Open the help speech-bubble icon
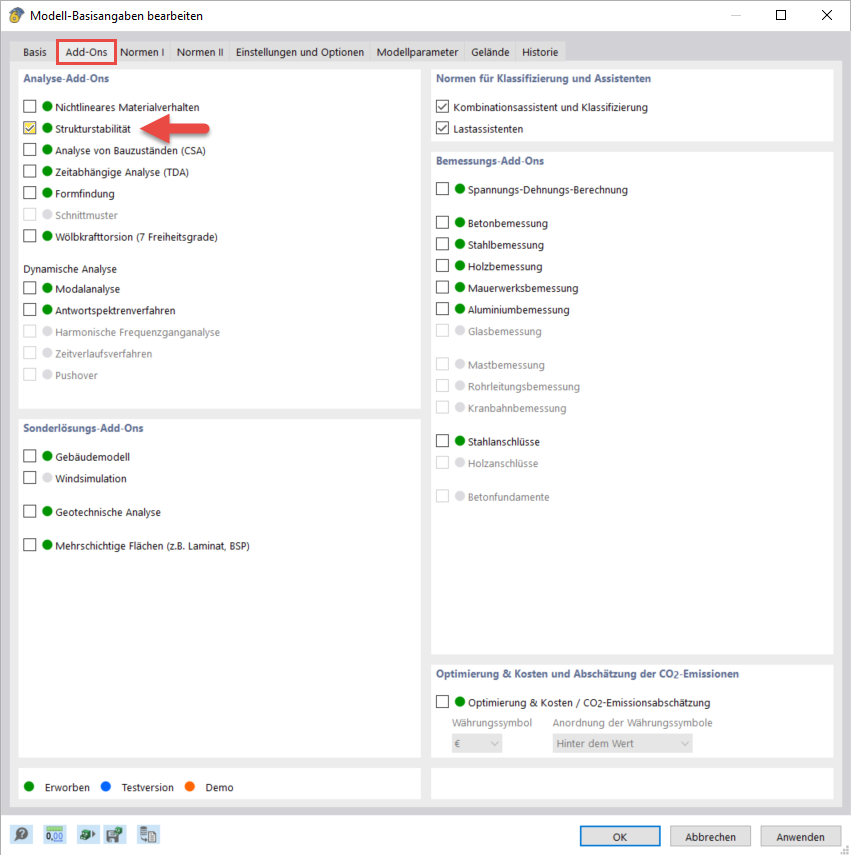Viewport: 851px width, 855px height. point(21,834)
